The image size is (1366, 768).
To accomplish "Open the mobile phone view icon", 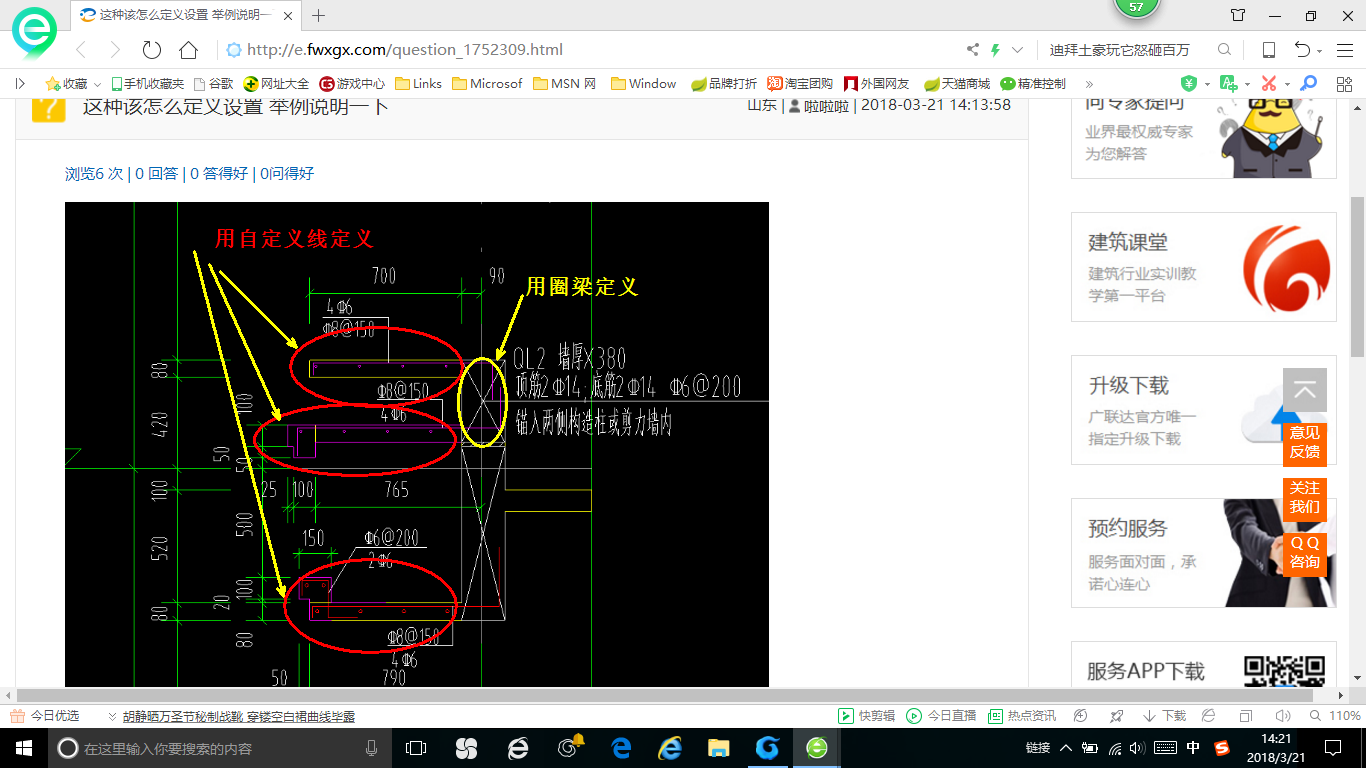I will click(x=1269, y=50).
